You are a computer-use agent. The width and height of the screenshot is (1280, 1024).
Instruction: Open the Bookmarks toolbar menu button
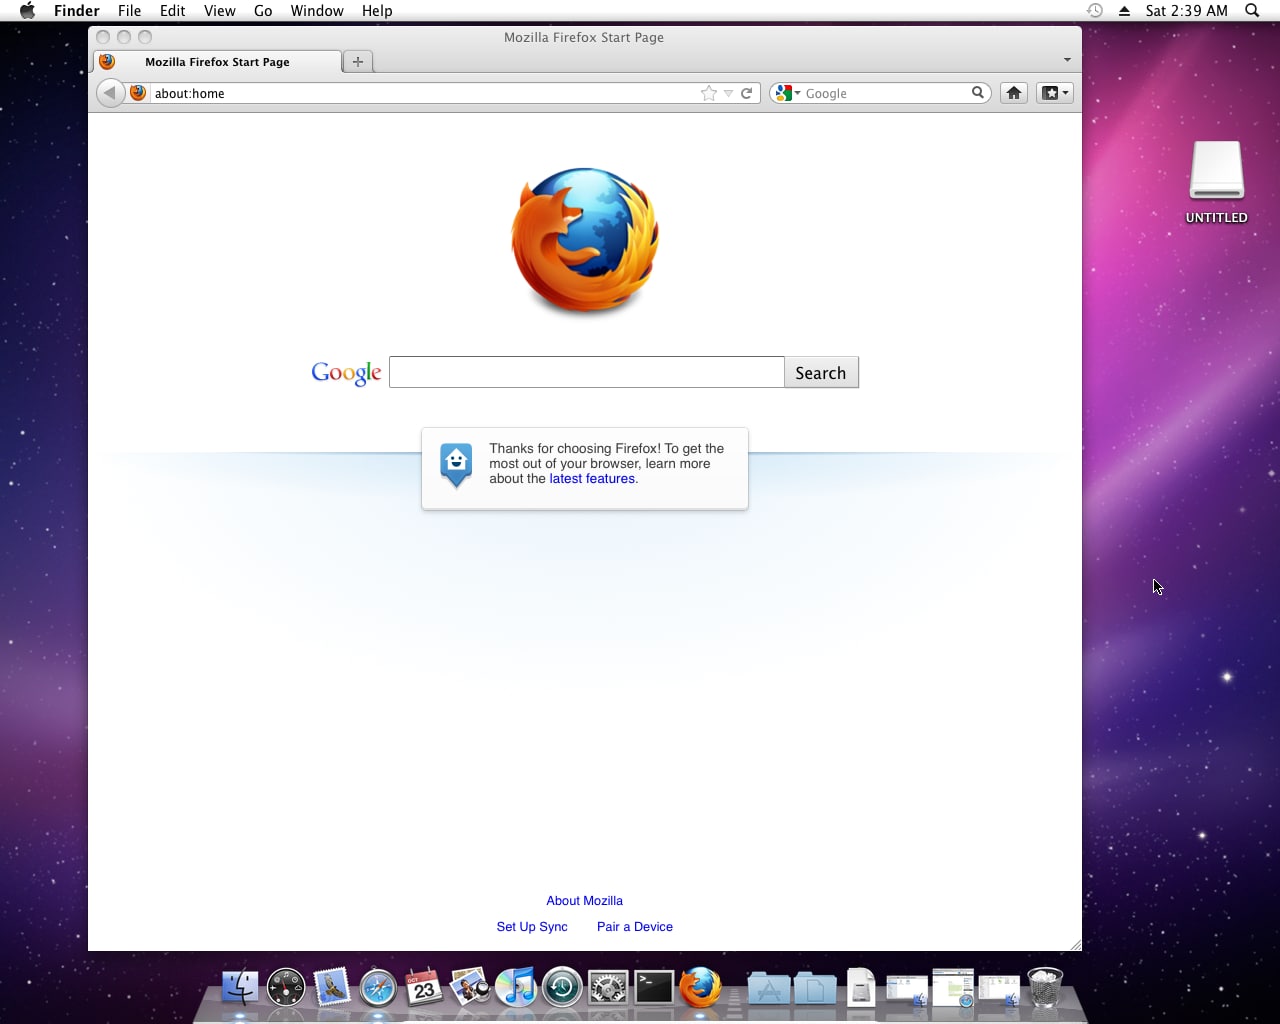(1055, 93)
